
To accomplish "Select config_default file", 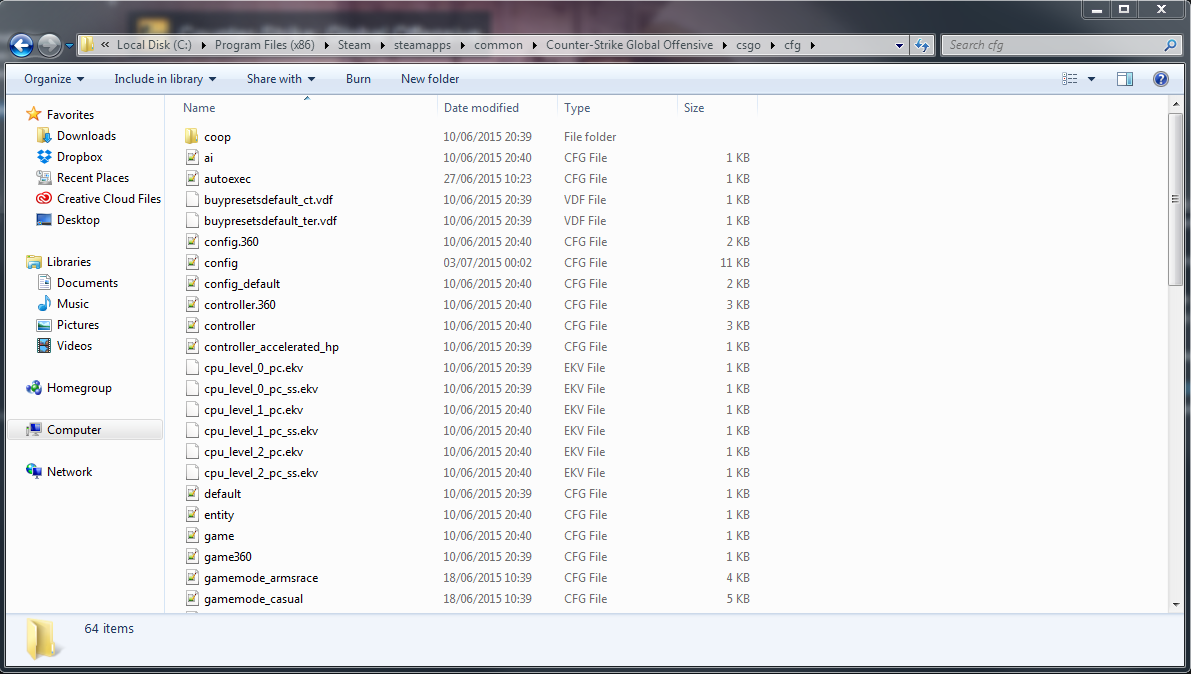I will coord(242,284).
